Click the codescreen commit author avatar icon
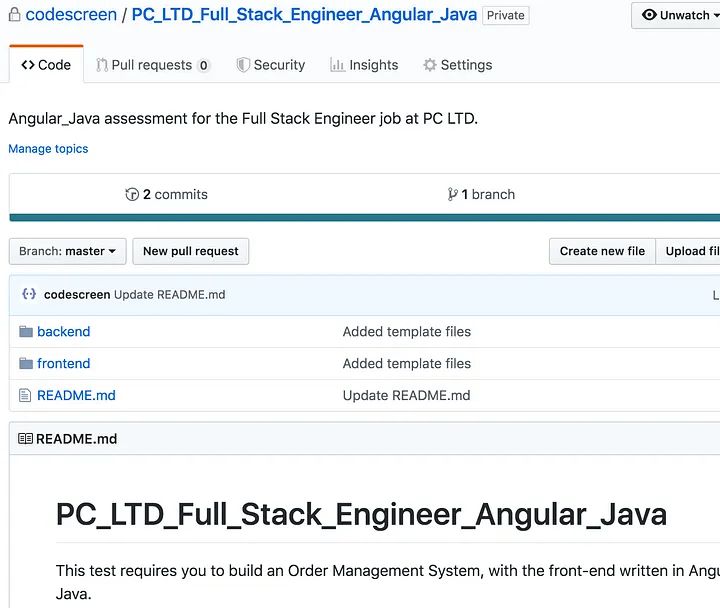Screen dimensions: 720x608 29,294
